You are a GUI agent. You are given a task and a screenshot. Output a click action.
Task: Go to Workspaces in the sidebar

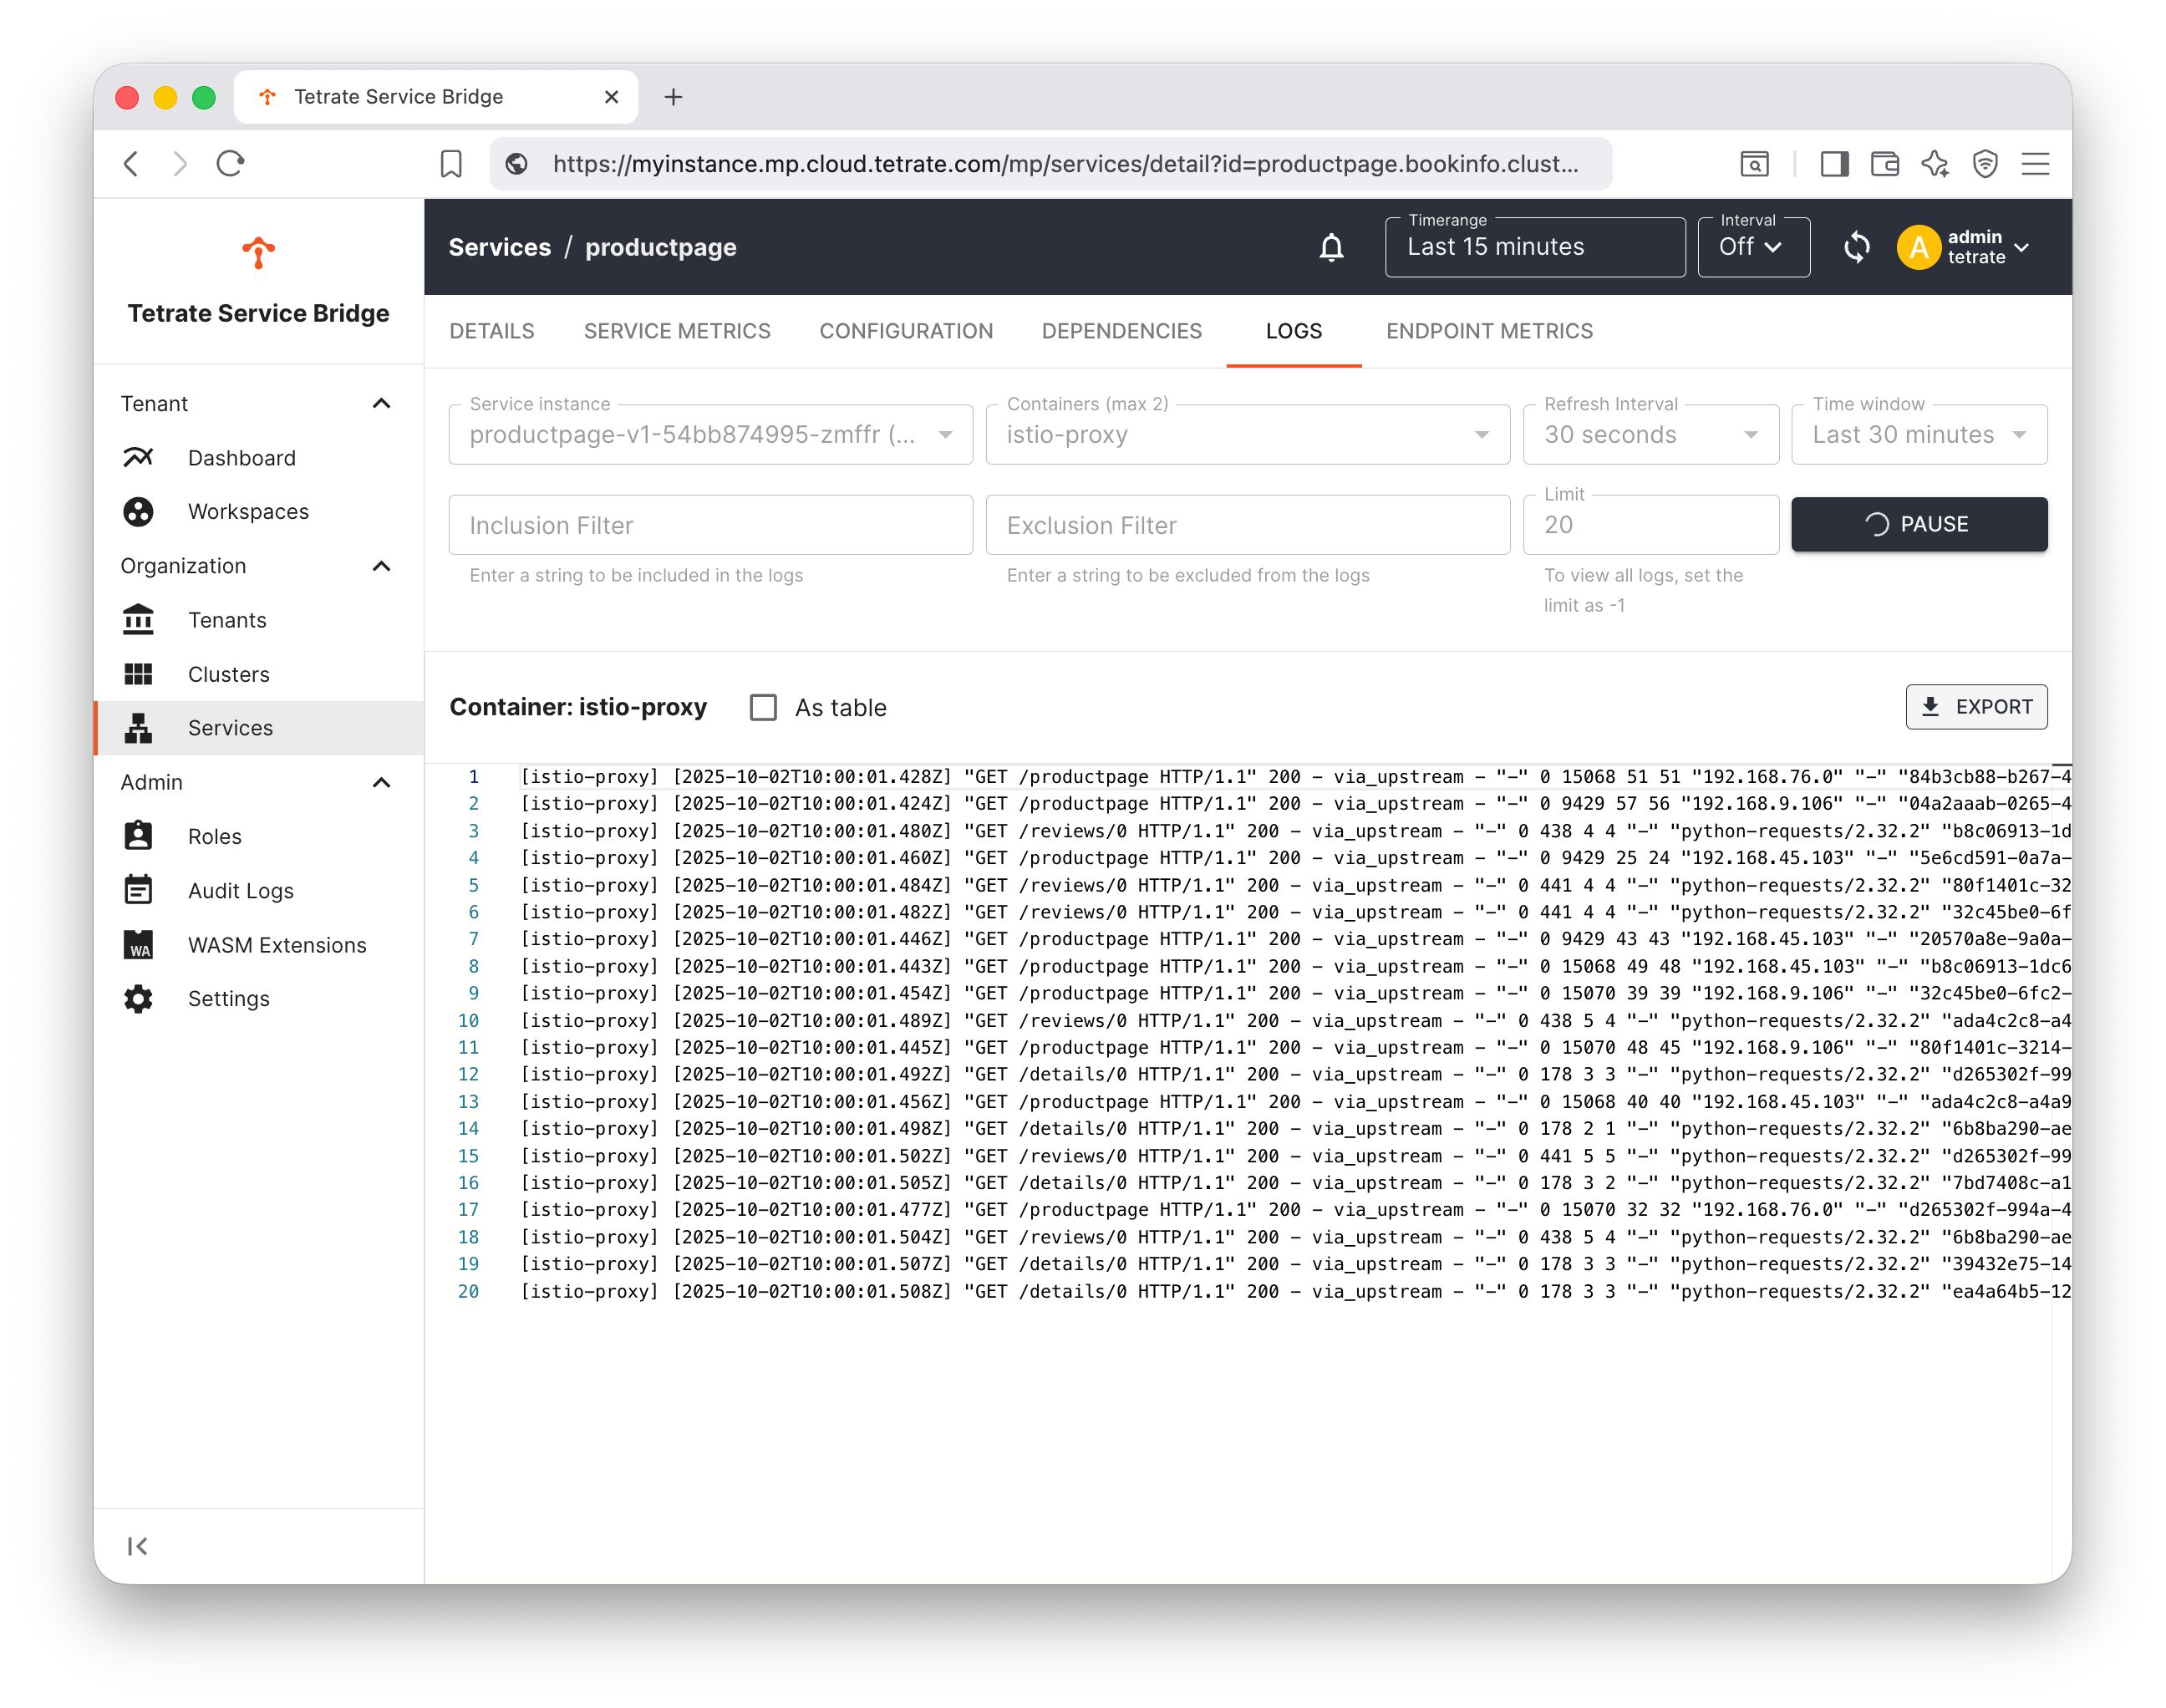pos(248,512)
